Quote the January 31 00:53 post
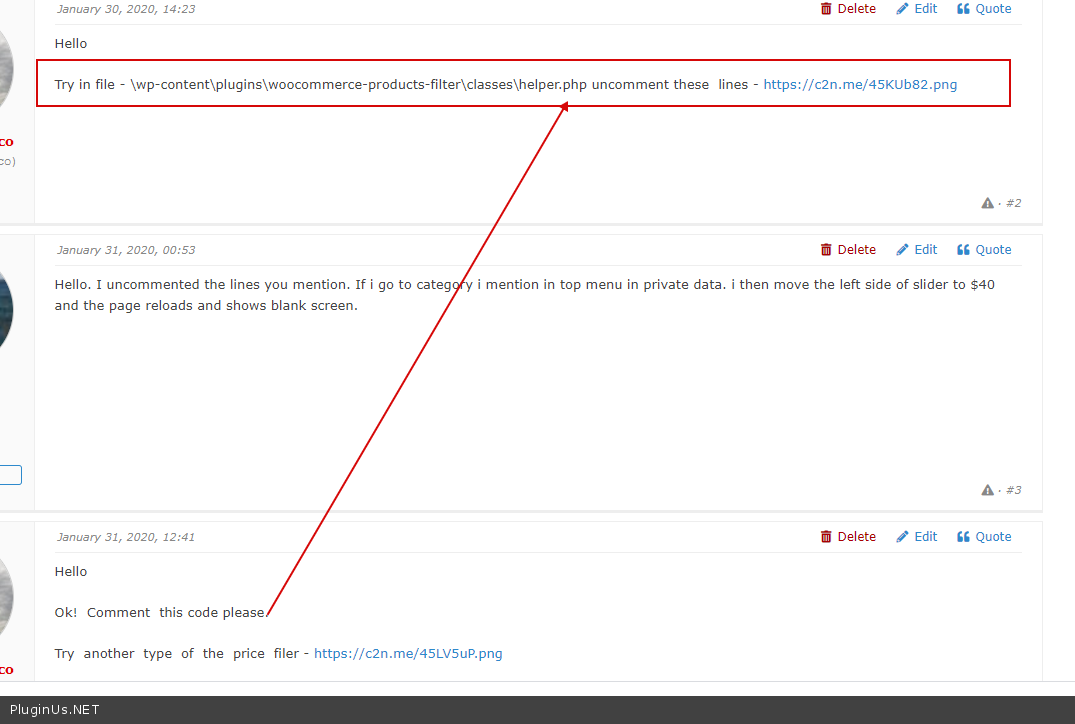 [x=984, y=250]
